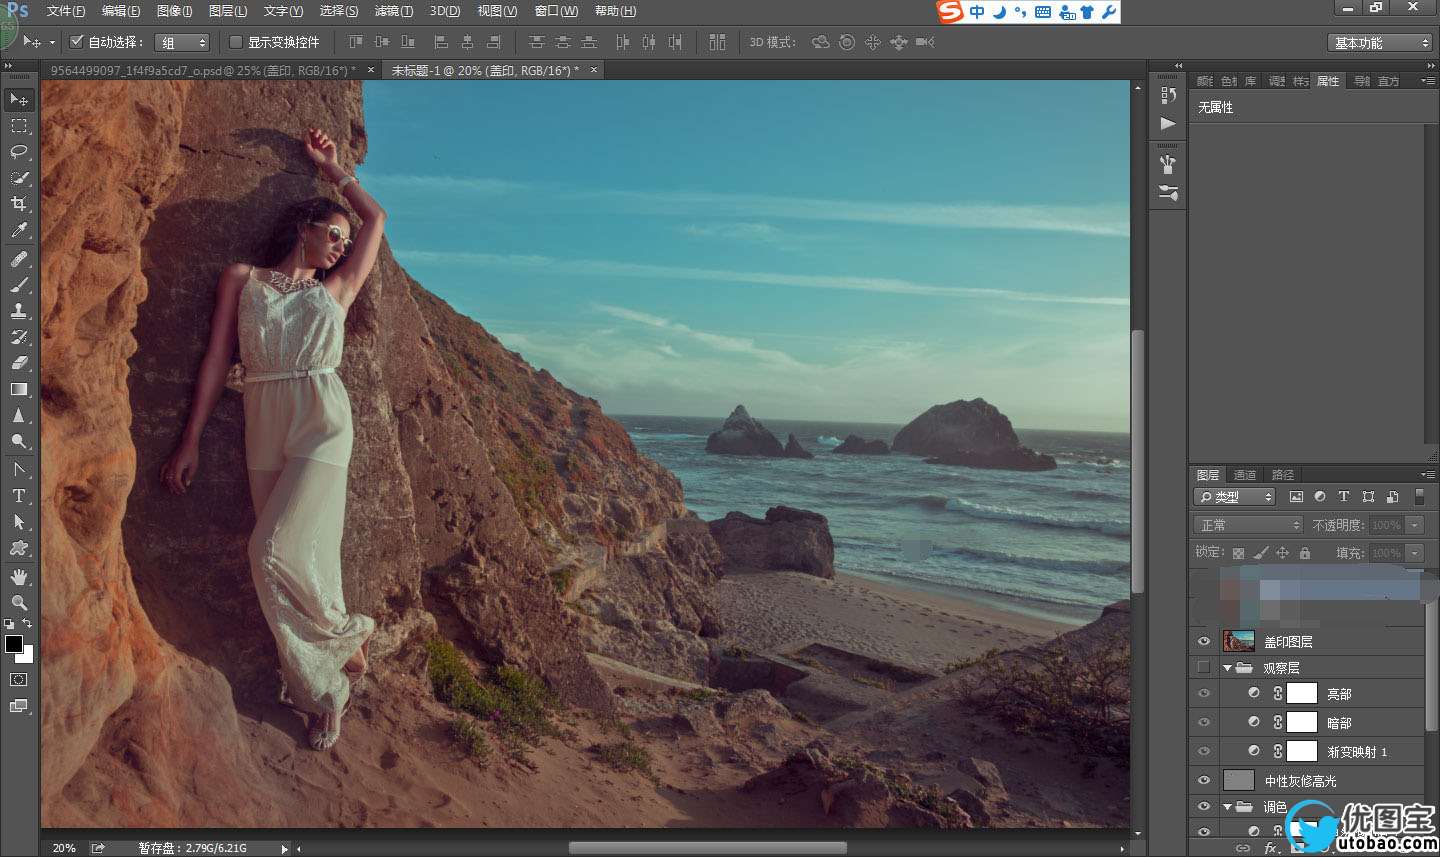The width and height of the screenshot is (1440, 857).
Task: Open the fill (填充) dropdown arrow
Action: pyautogui.click(x=1414, y=553)
